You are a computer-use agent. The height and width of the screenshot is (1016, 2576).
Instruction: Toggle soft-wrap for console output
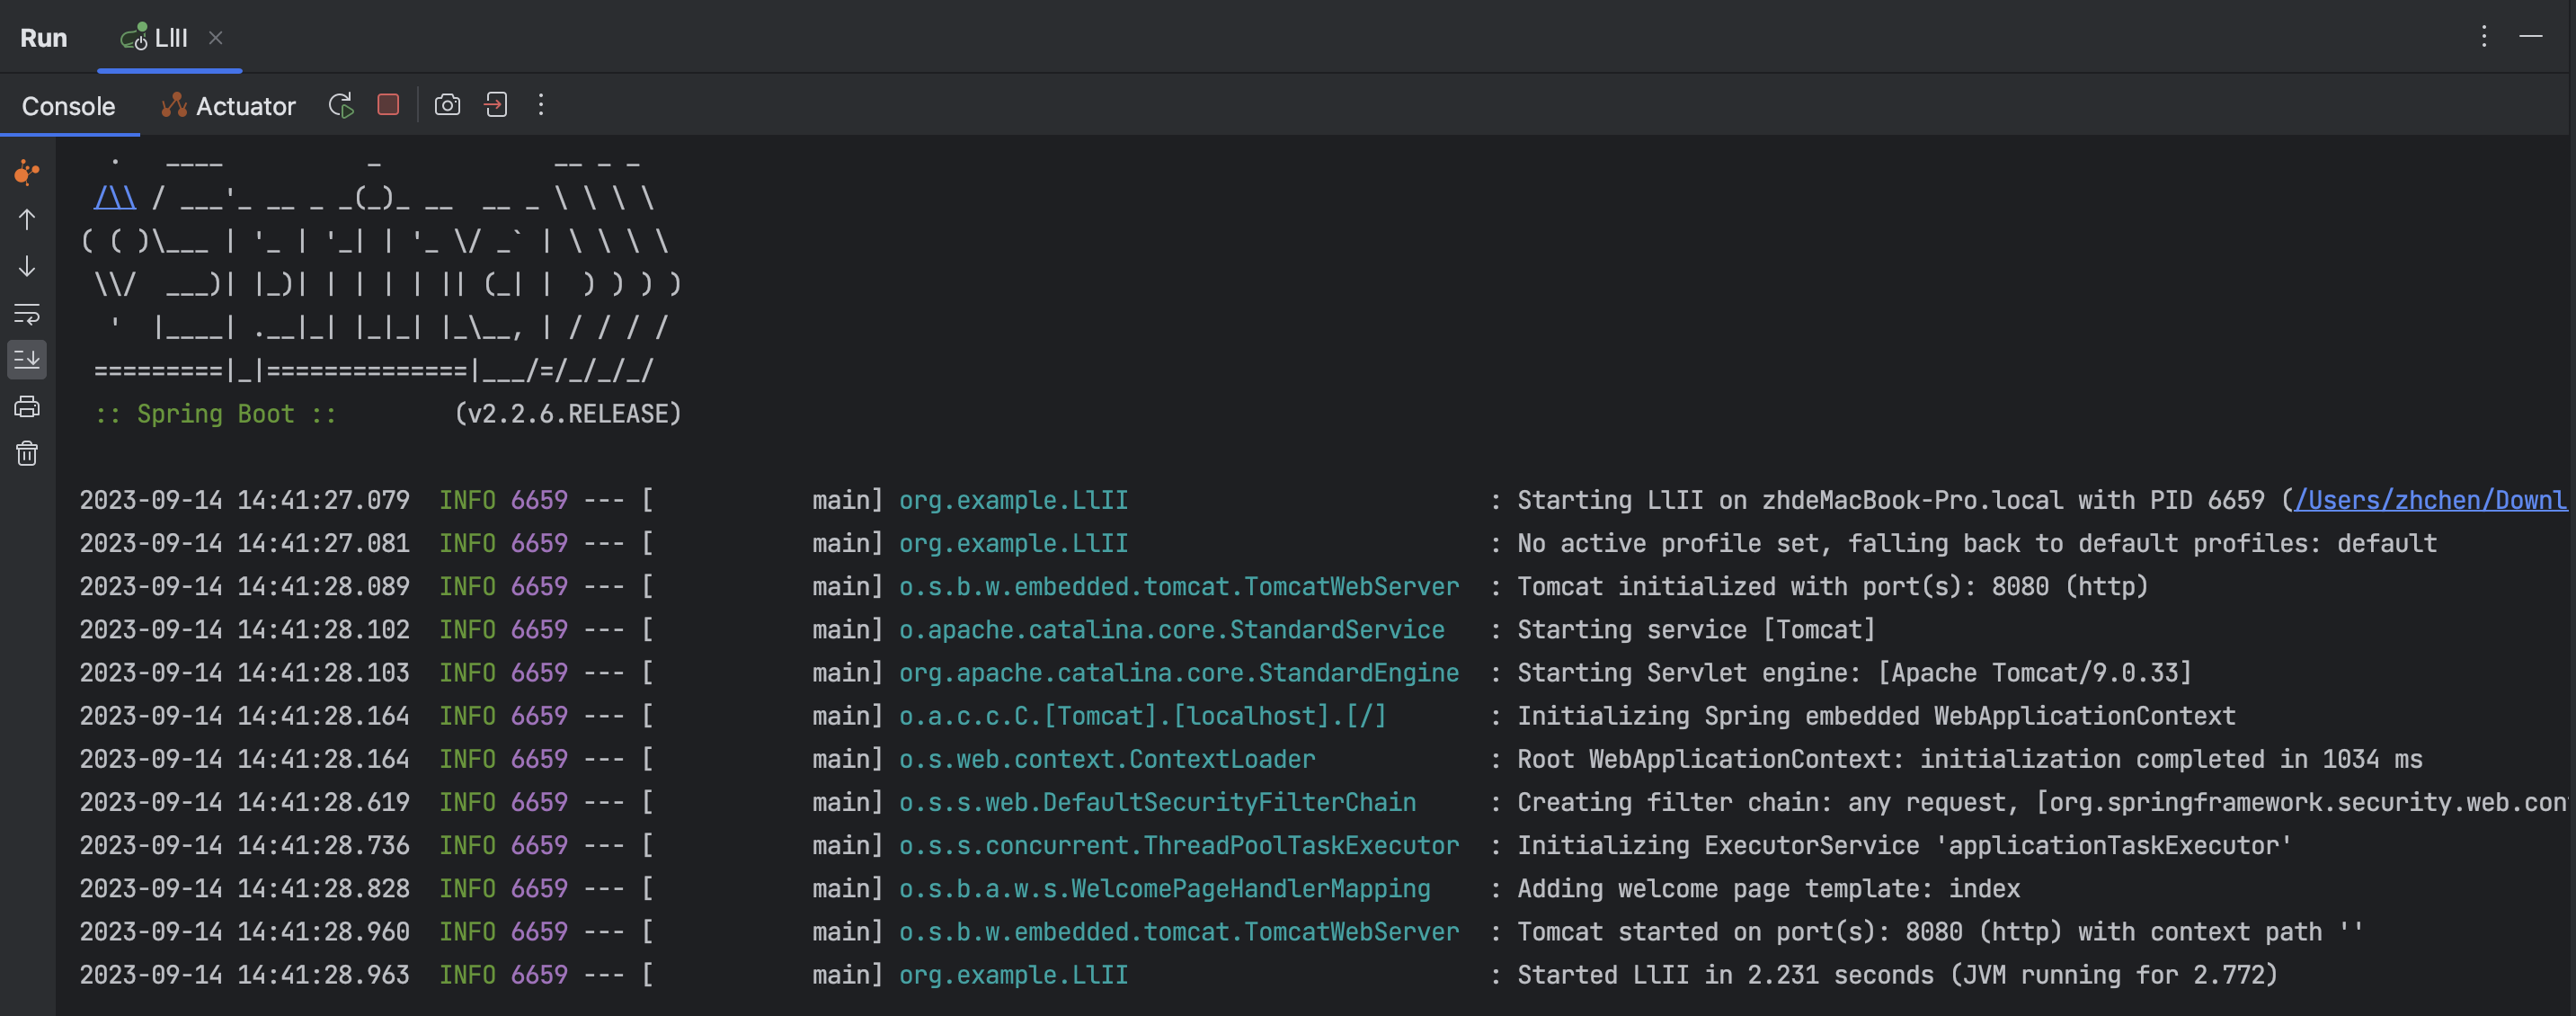[27, 314]
